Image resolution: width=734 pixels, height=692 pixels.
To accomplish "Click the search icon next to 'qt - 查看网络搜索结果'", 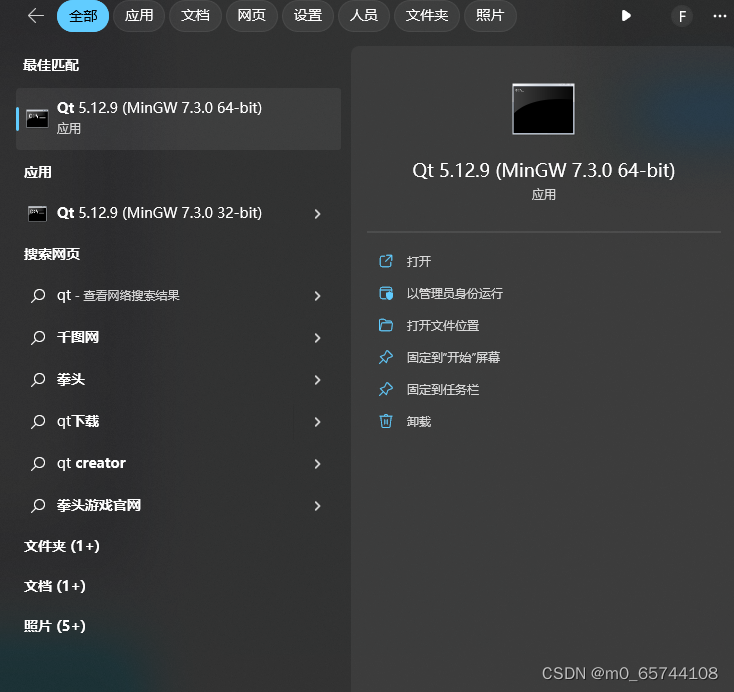I will tap(38, 295).
